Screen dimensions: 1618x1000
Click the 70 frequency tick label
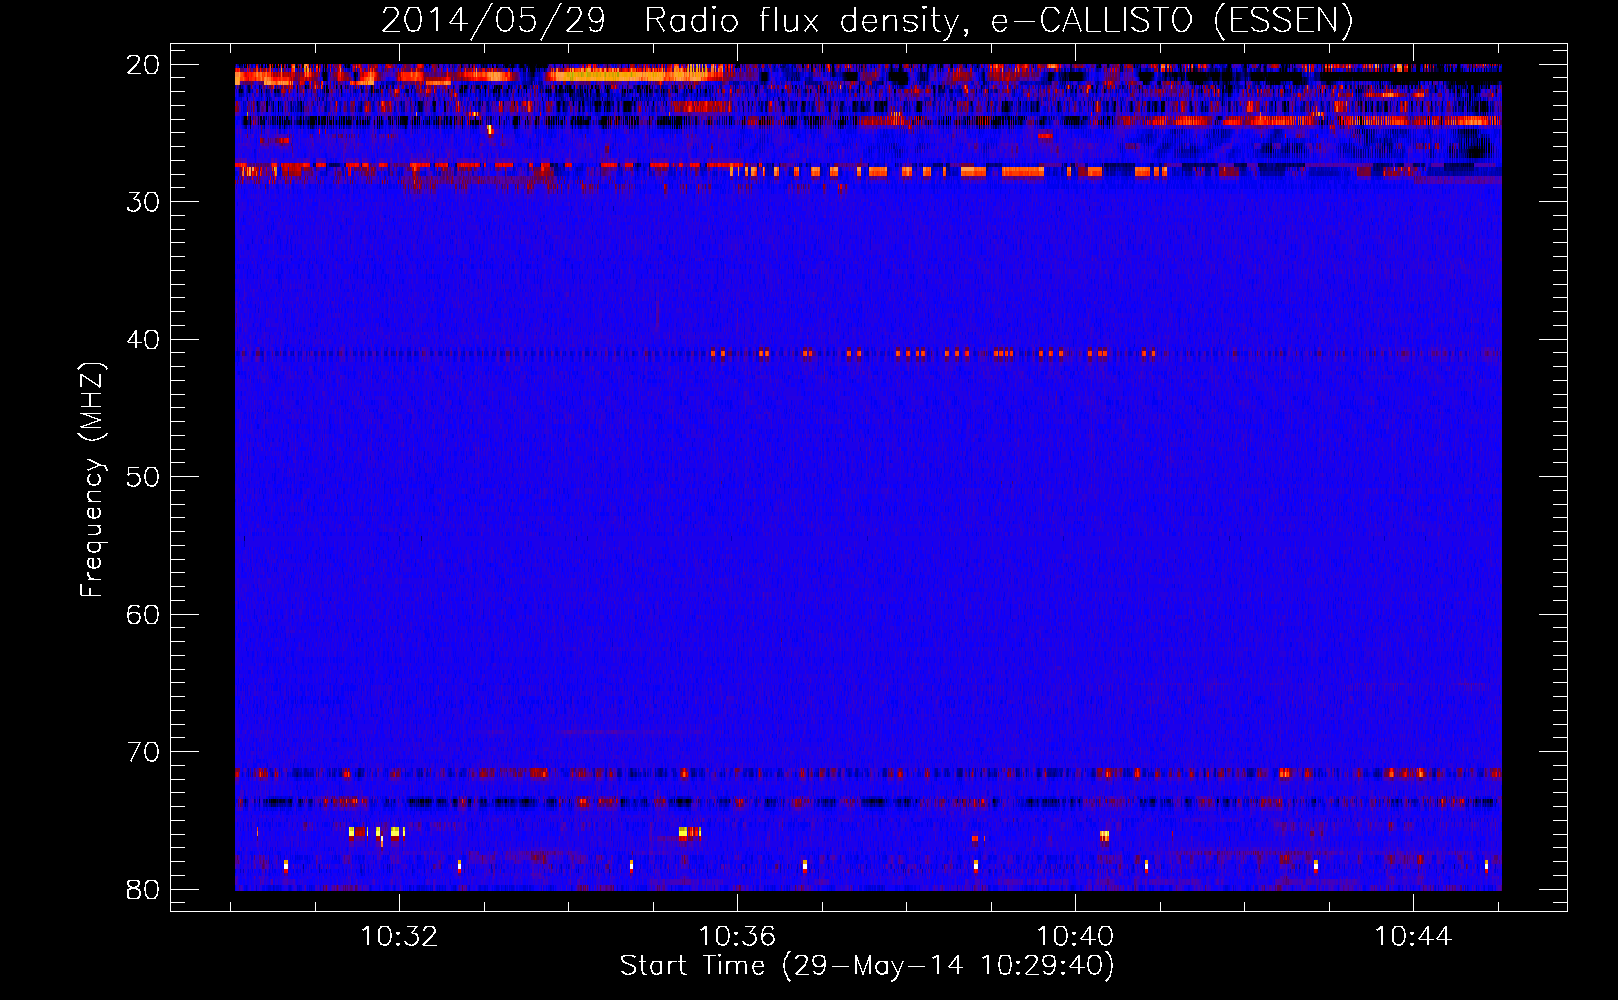[x=143, y=752]
